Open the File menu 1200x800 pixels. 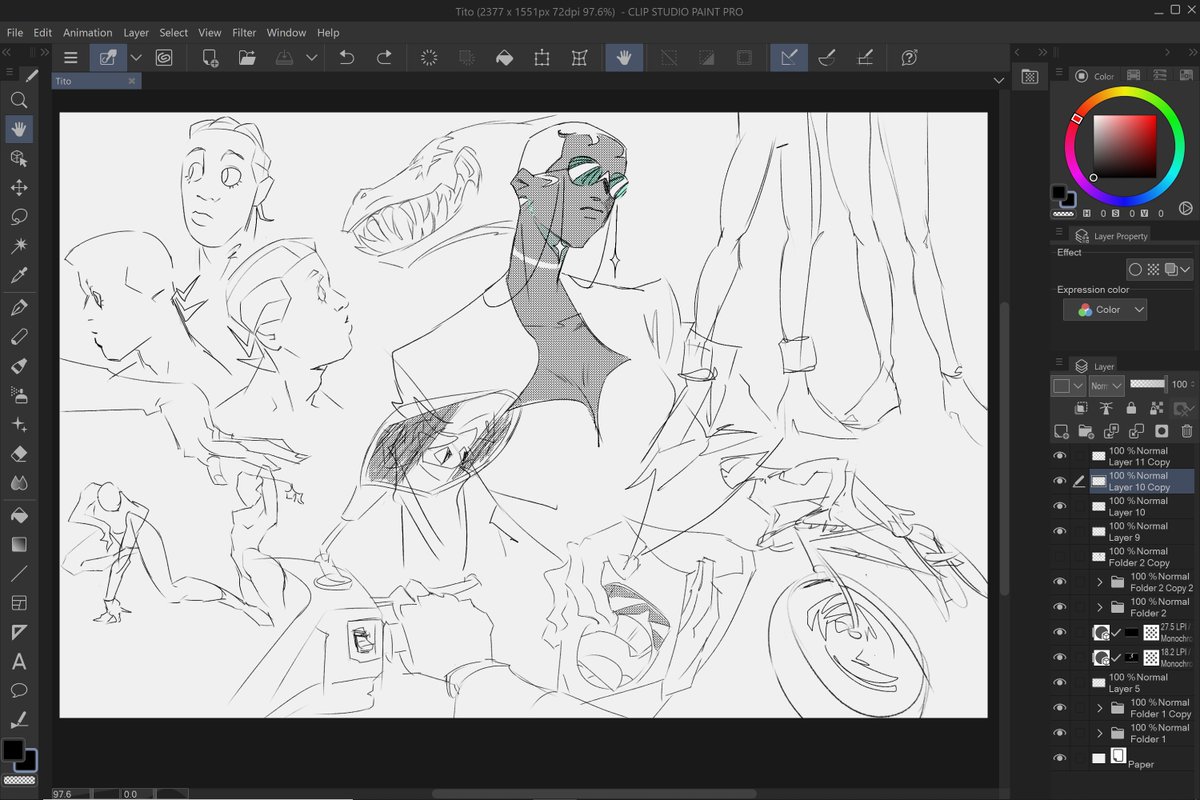tap(15, 33)
